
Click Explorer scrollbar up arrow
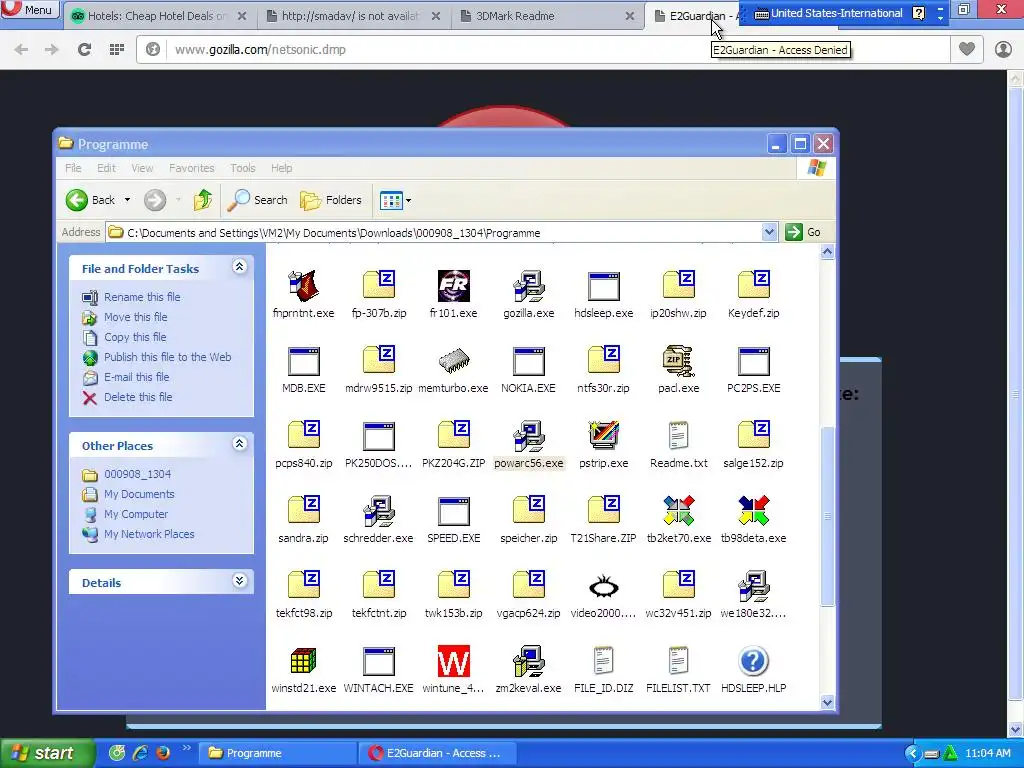tap(827, 252)
